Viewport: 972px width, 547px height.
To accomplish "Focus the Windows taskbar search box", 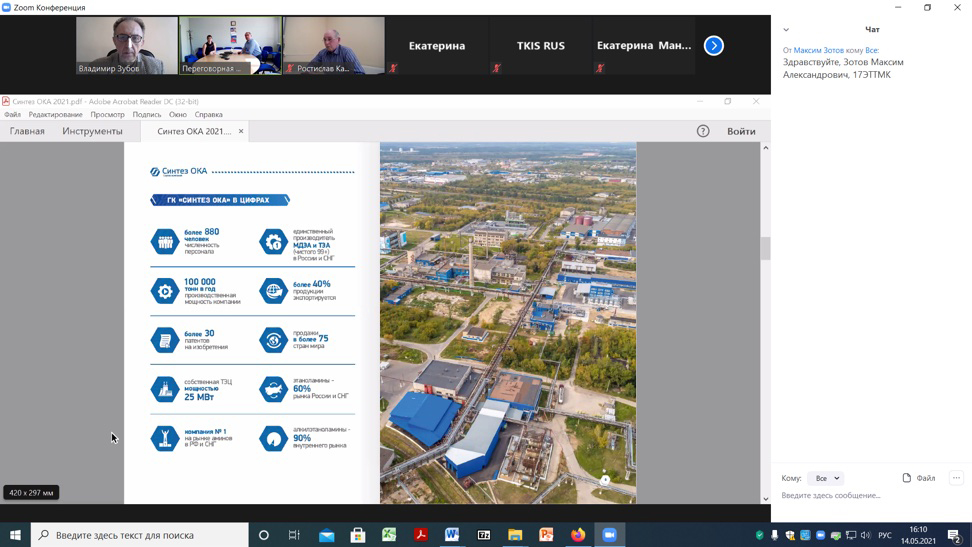I will 139,535.
